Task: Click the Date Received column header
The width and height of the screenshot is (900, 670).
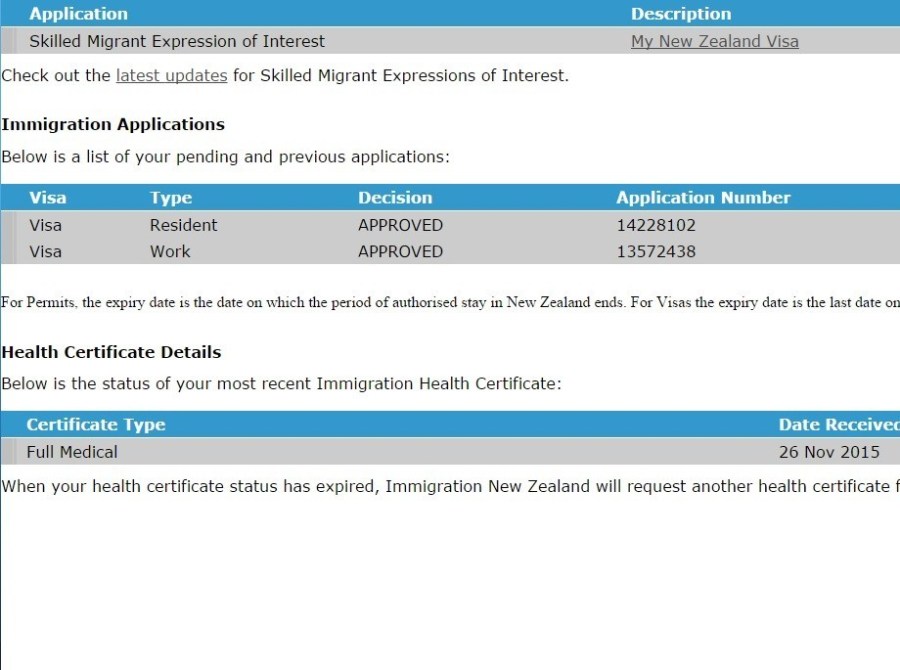Action: [838, 425]
